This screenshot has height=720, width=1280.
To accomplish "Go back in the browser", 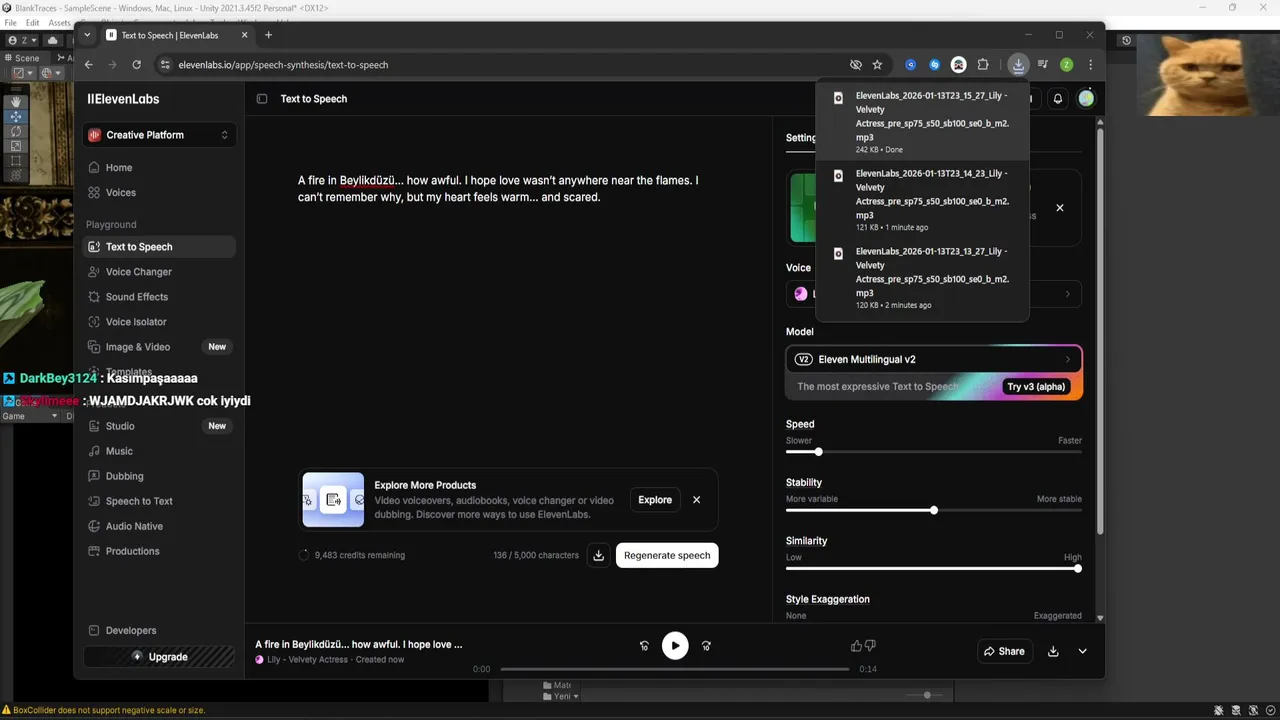I will 89,65.
